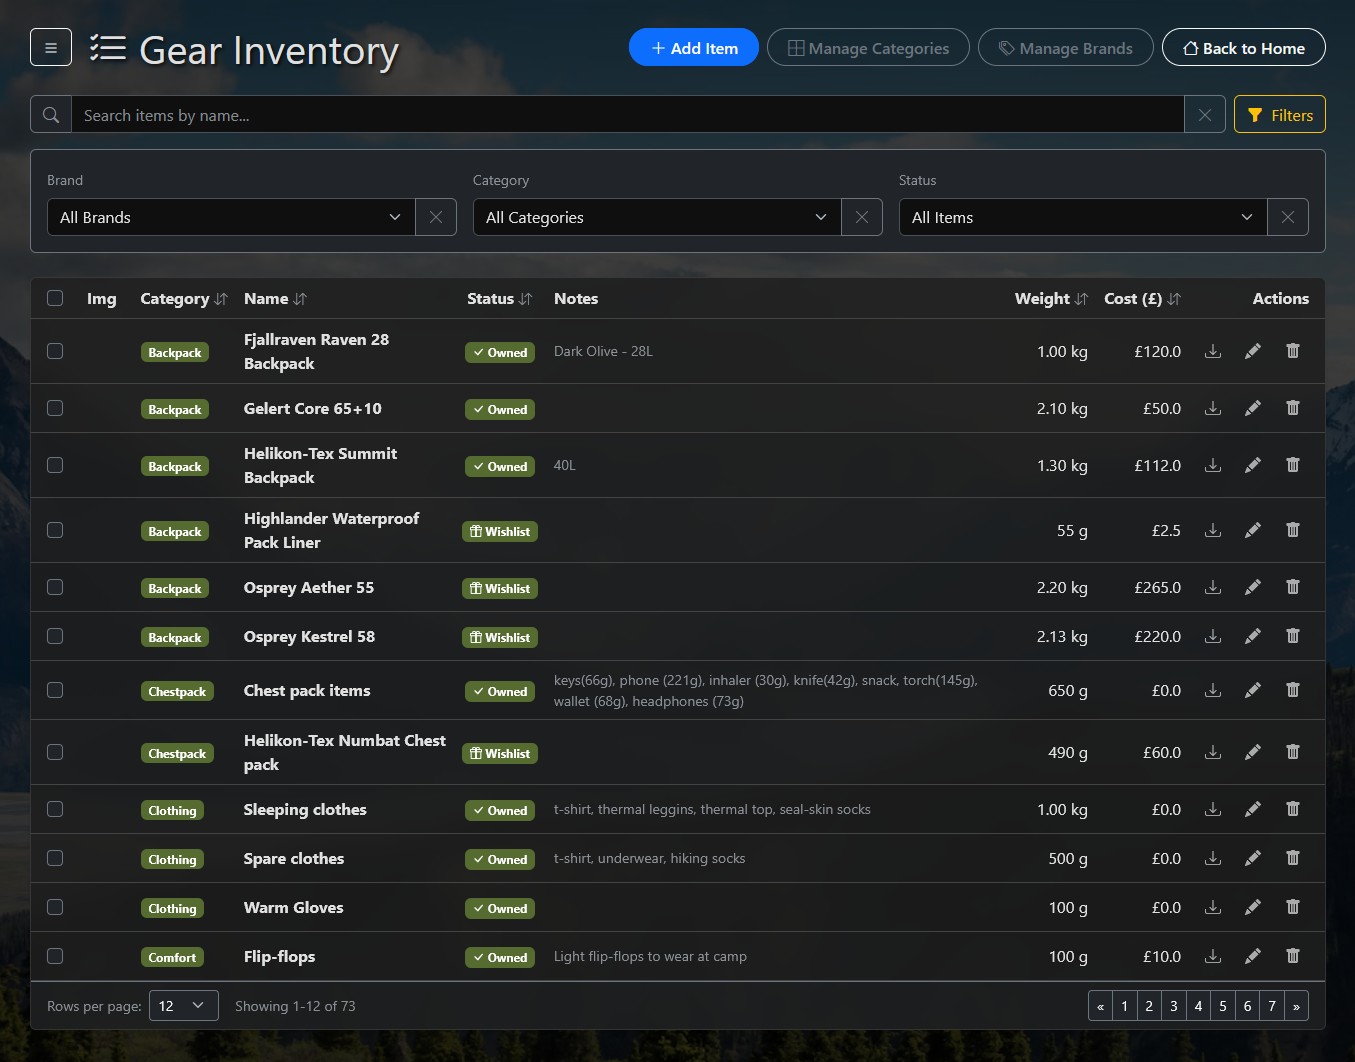Jump to page 5 of results
The width and height of the screenshot is (1355, 1062).
[x=1222, y=1005]
